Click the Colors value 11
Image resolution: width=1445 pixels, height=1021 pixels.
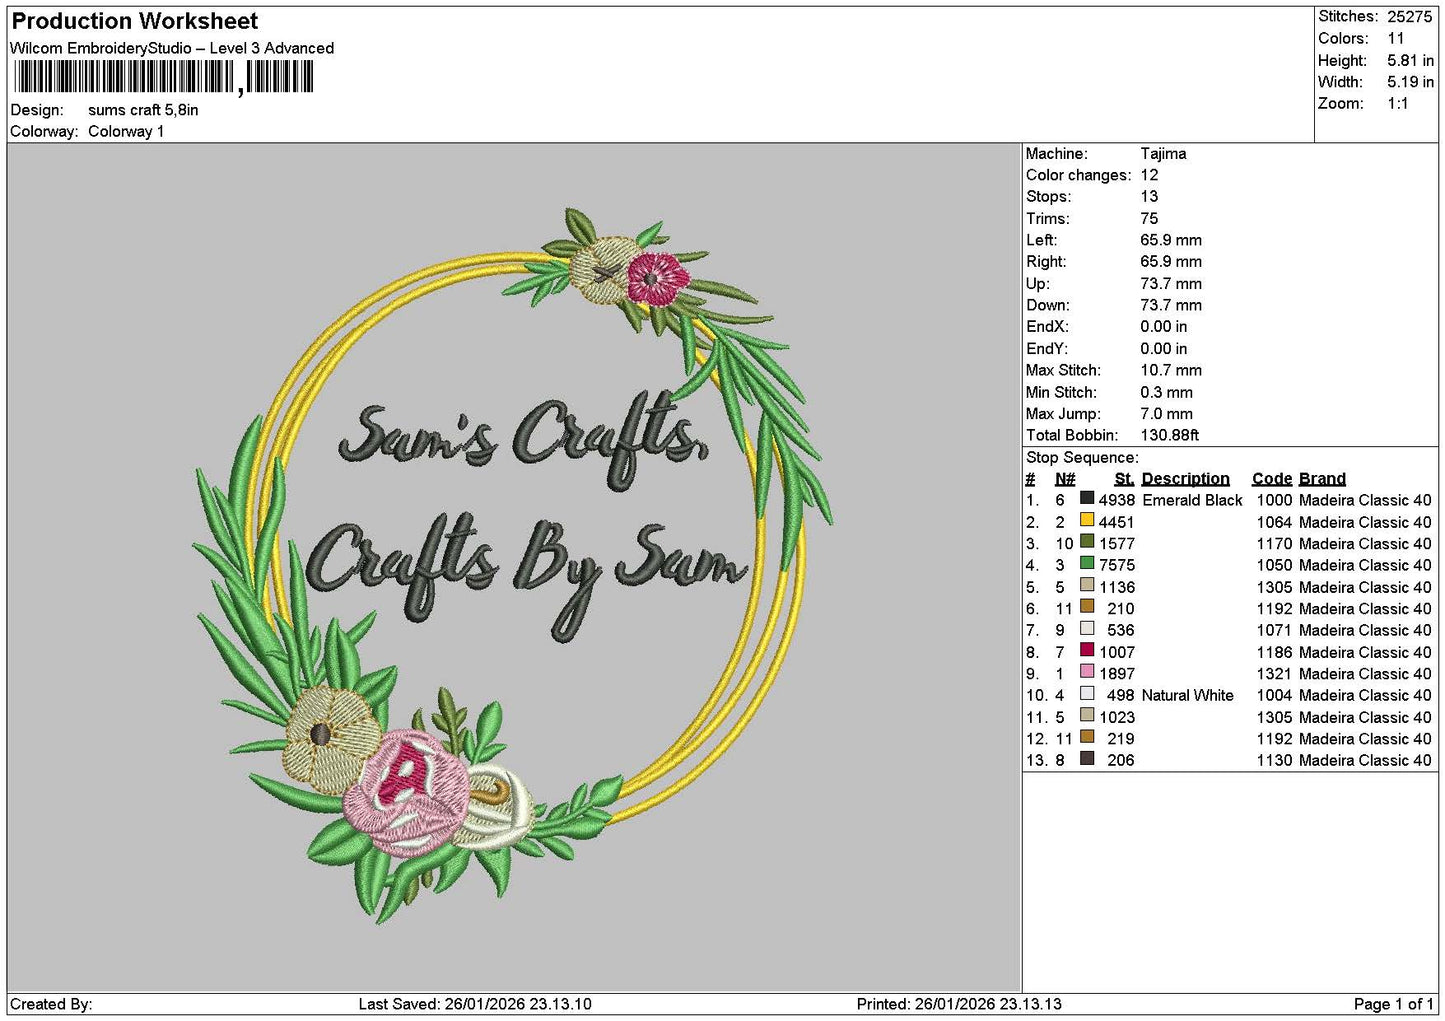click(1396, 38)
